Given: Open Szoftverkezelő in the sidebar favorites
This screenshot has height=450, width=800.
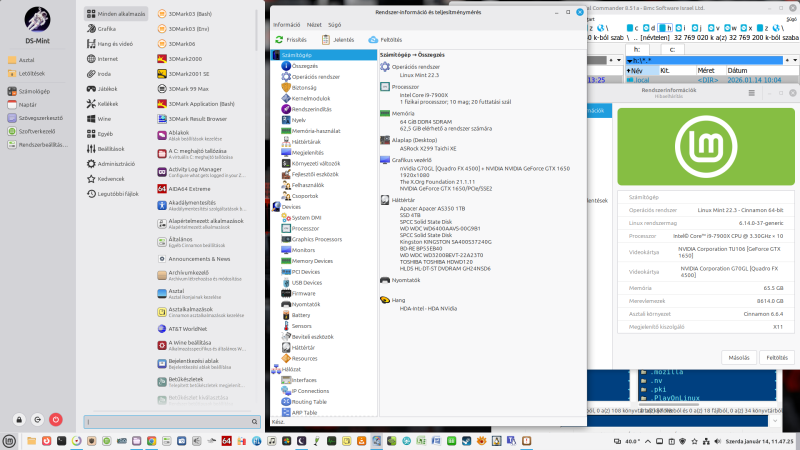Looking at the screenshot, I should pos(32,131).
